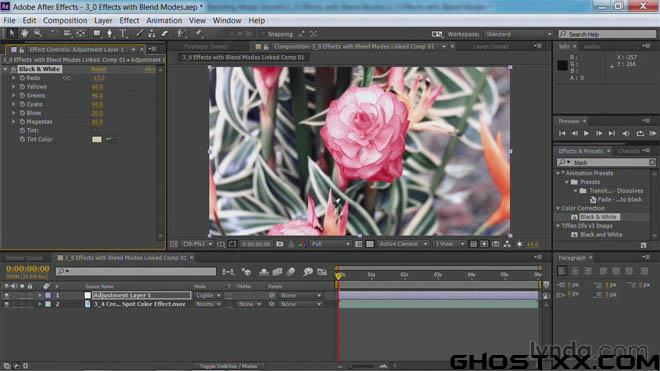The height and width of the screenshot is (371, 660).
Task: Select the Pen tool
Action: [109, 33]
